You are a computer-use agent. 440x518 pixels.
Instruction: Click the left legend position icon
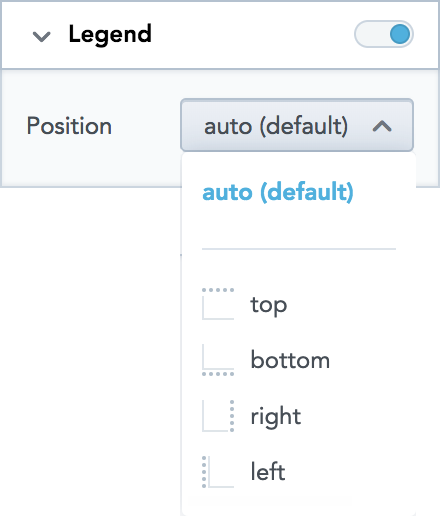point(218,472)
